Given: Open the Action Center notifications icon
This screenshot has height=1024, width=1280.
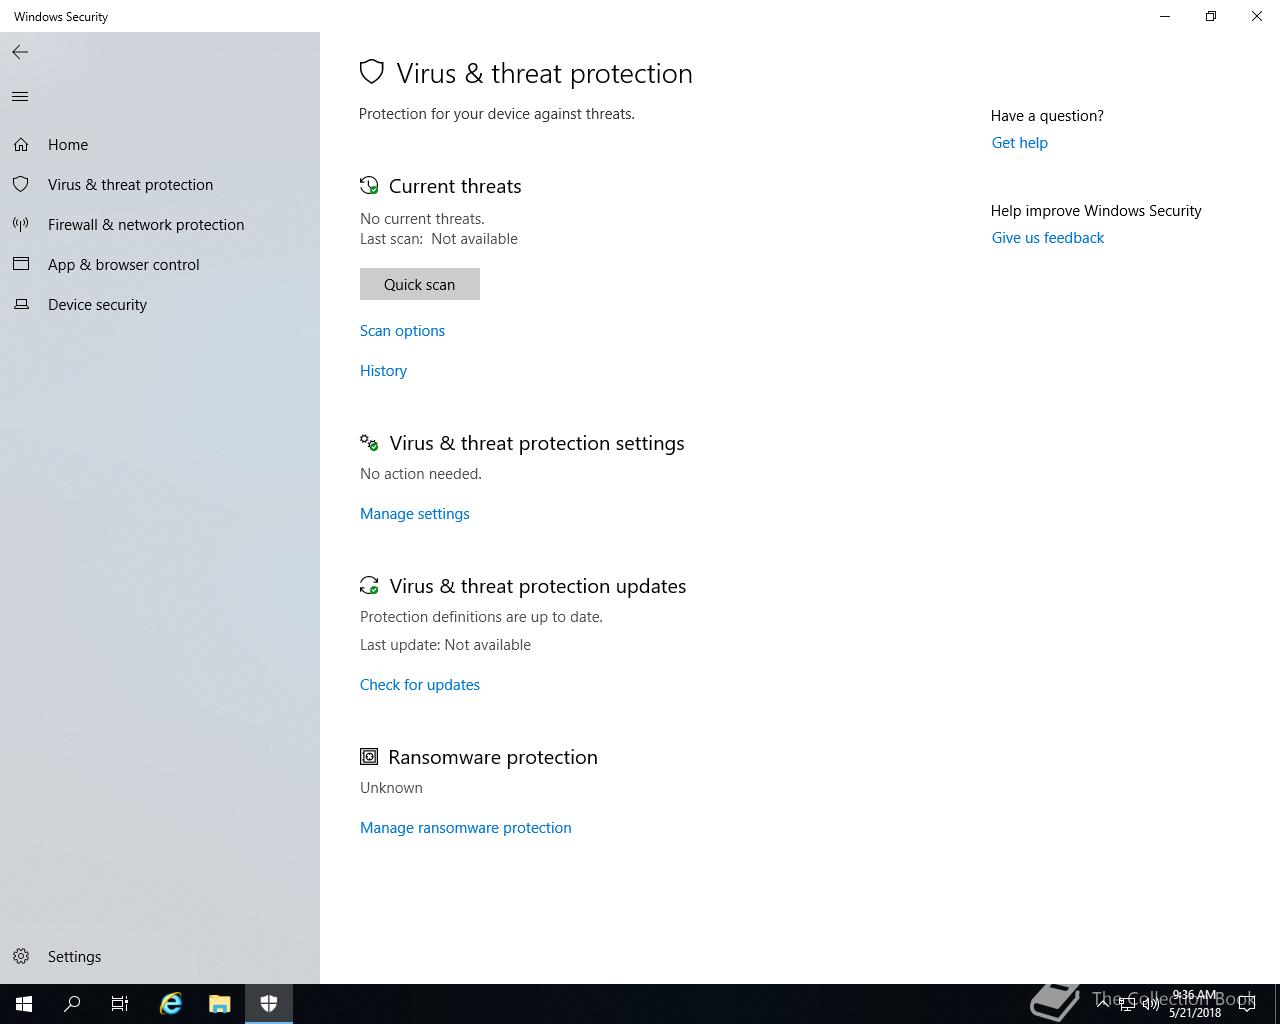Looking at the screenshot, I should 1247,1004.
